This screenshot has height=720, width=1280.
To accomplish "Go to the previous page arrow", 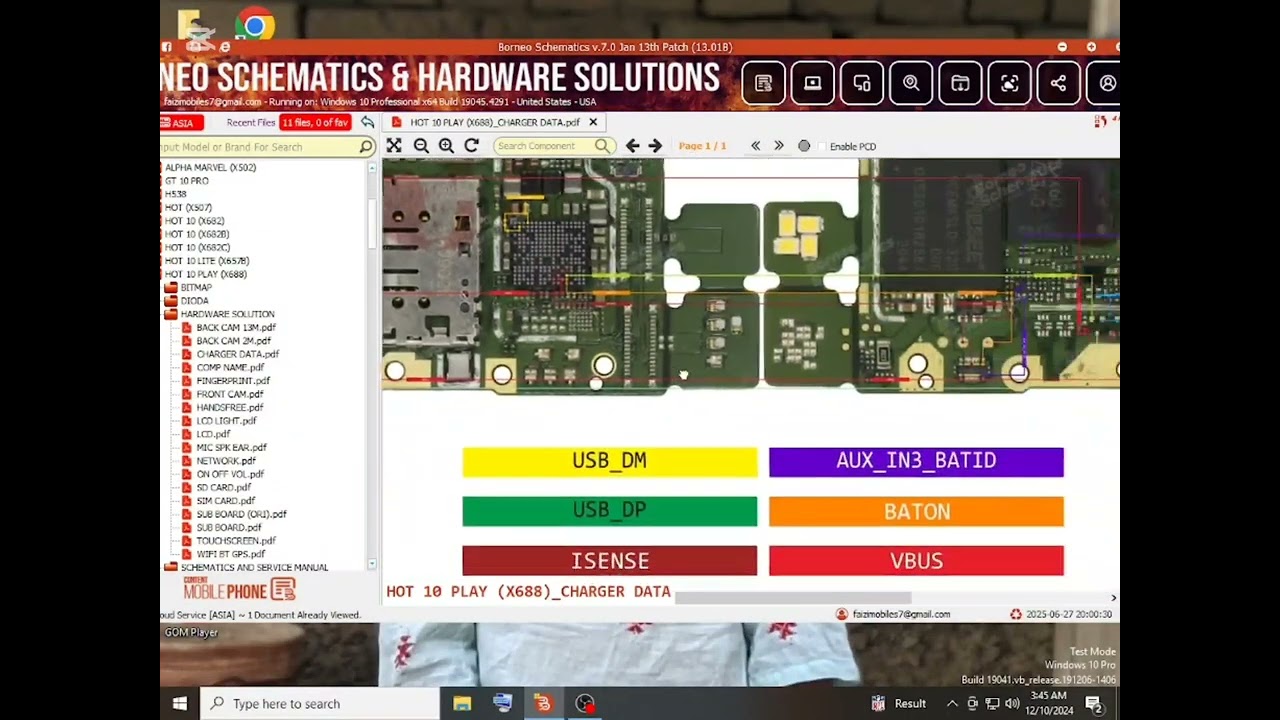I will (x=632, y=146).
